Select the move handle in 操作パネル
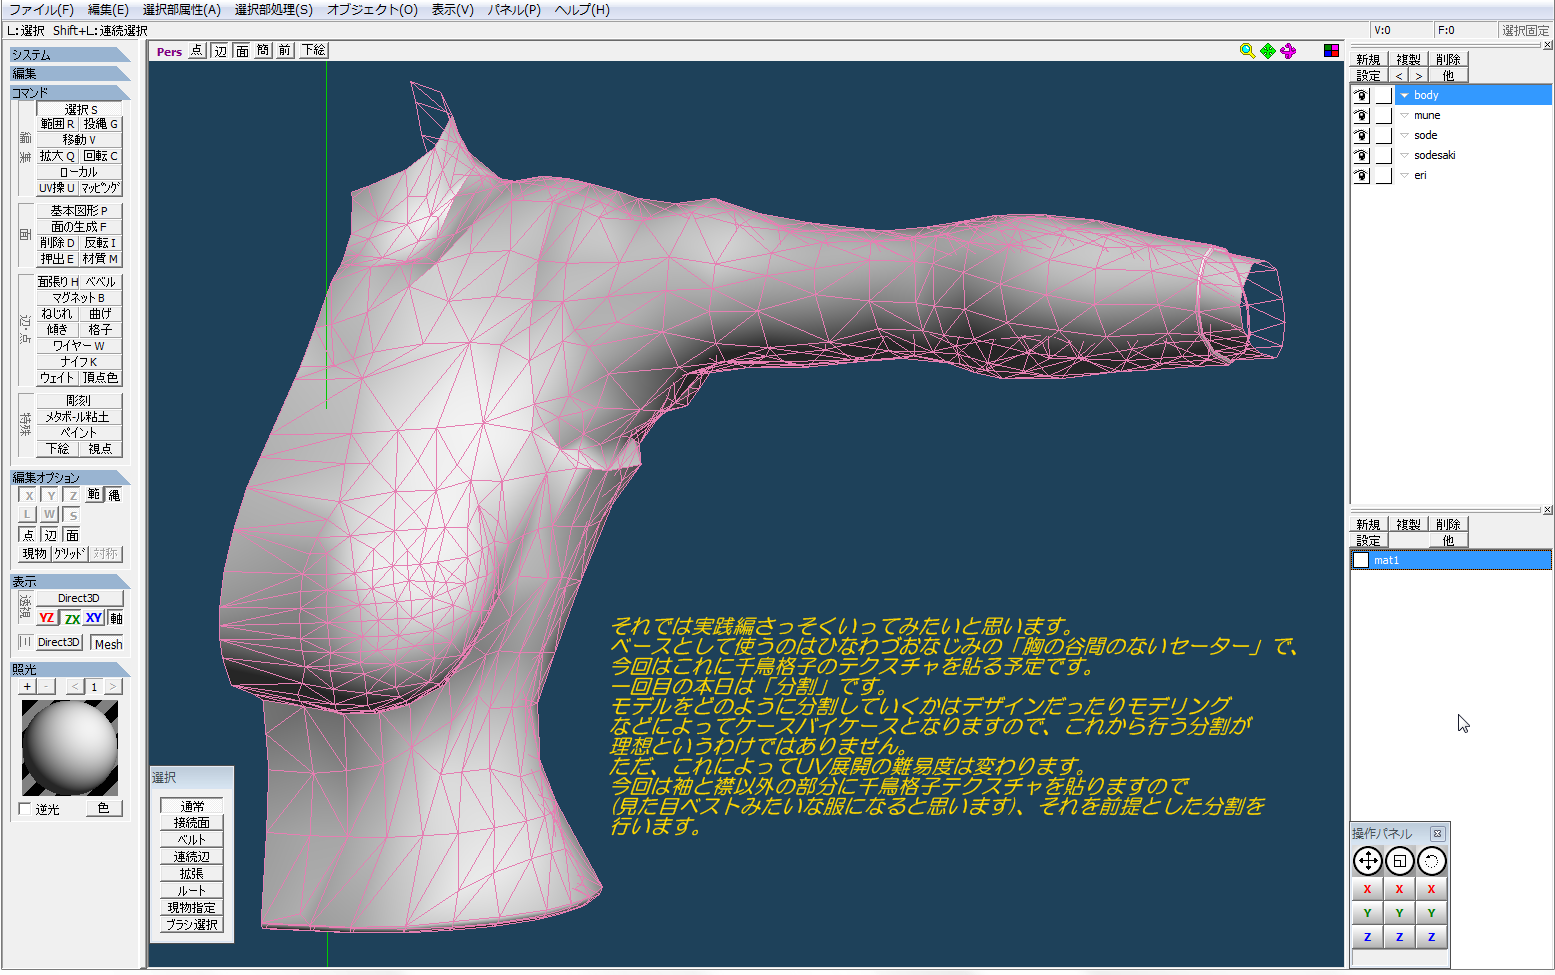 1367,861
